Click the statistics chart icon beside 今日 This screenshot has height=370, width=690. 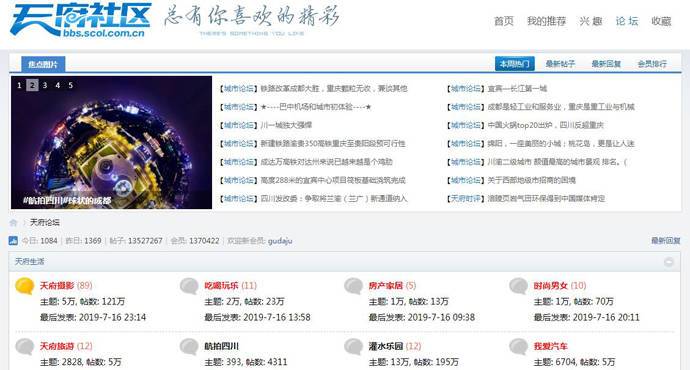(x=13, y=241)
